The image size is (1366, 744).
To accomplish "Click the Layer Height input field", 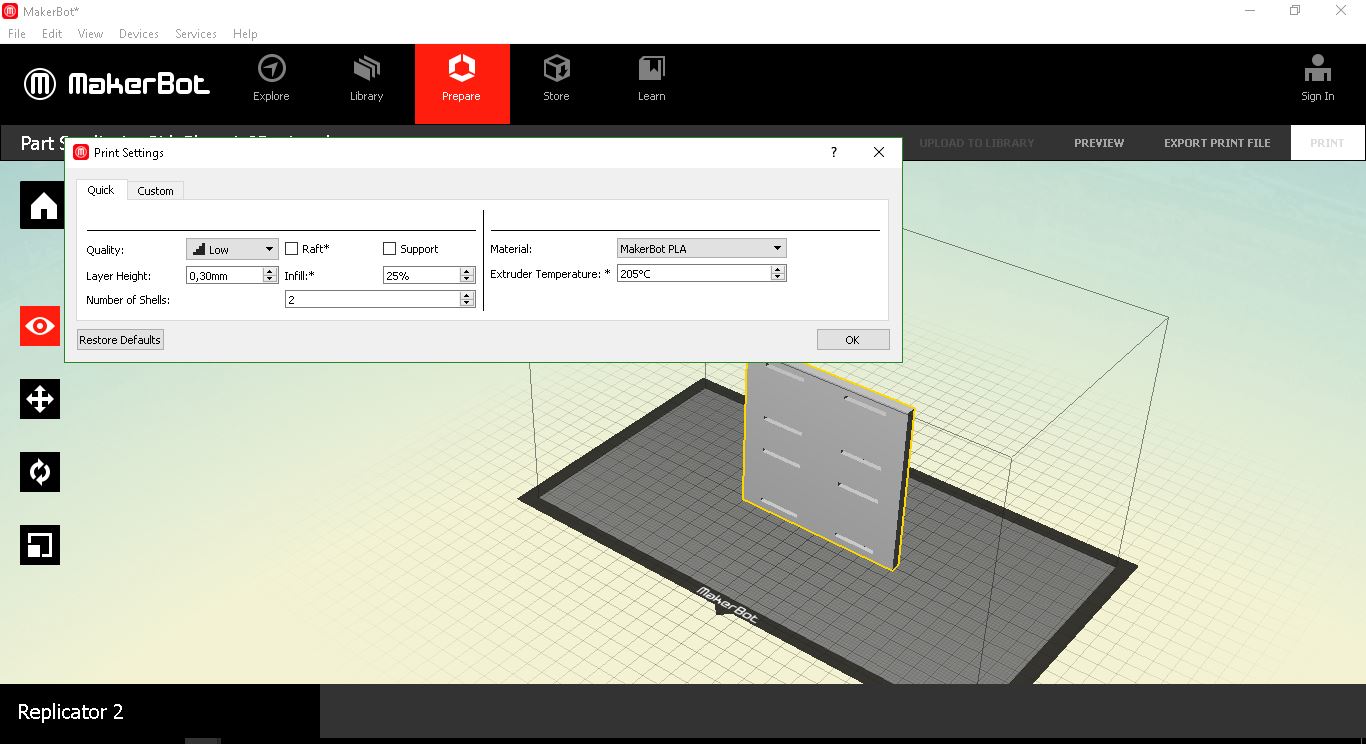I will pos(225,275).
